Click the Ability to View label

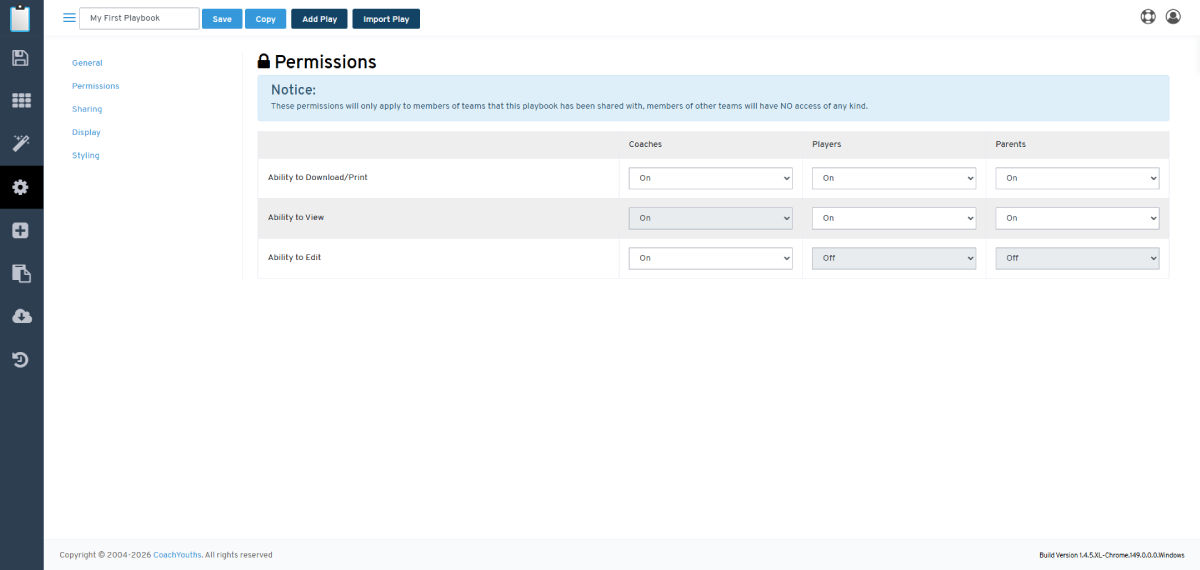click(296, 217)
